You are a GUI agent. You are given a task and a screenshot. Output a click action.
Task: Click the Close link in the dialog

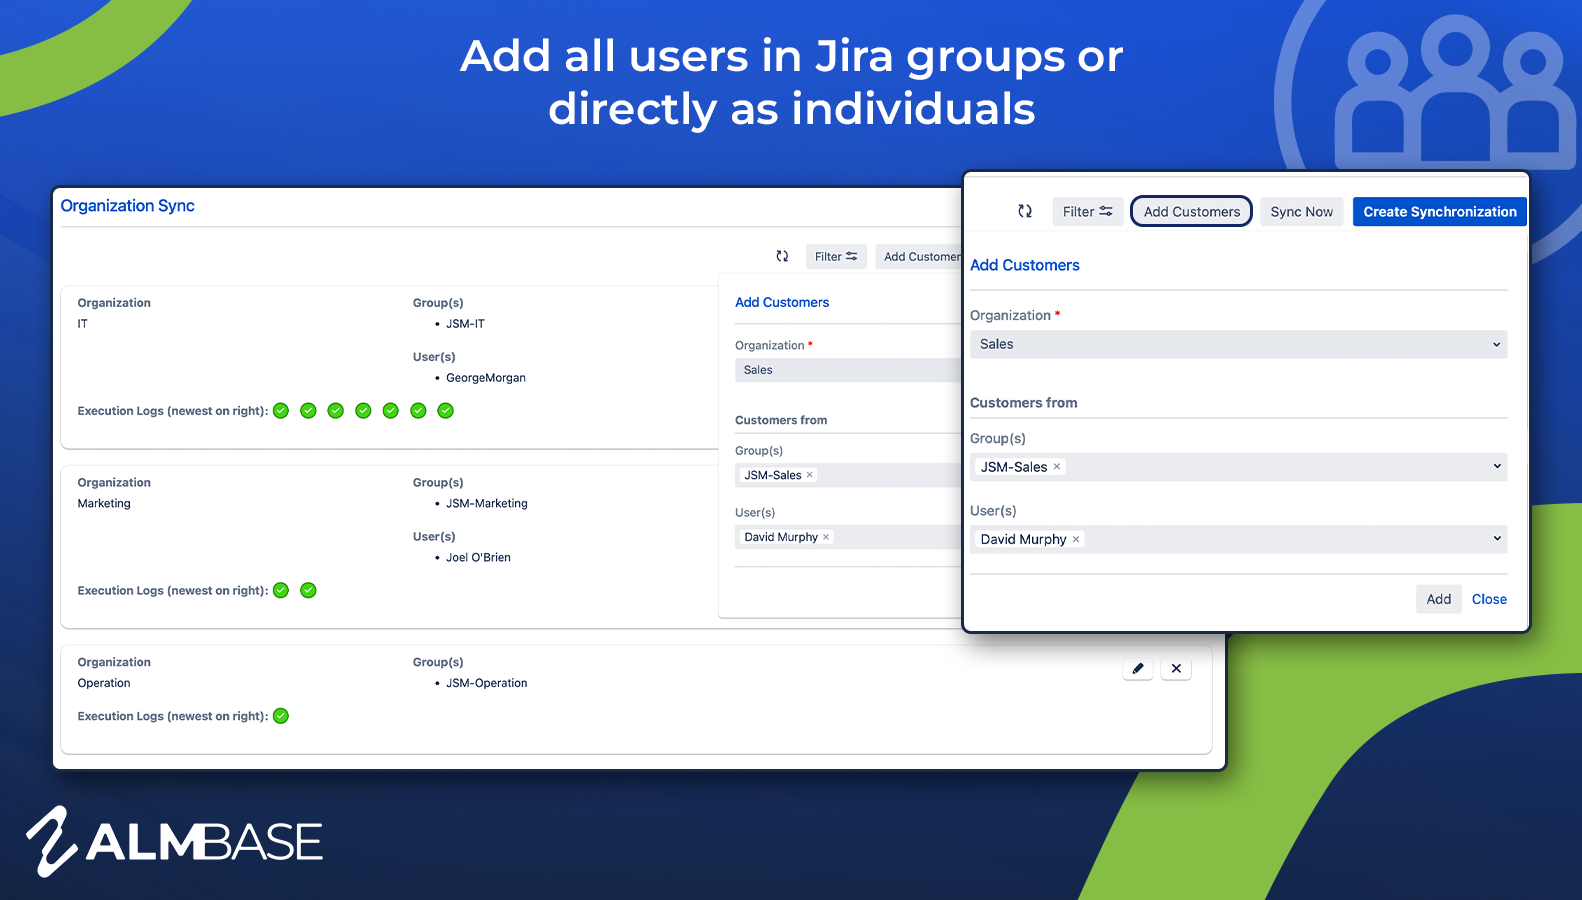(x=1489, y=599)
